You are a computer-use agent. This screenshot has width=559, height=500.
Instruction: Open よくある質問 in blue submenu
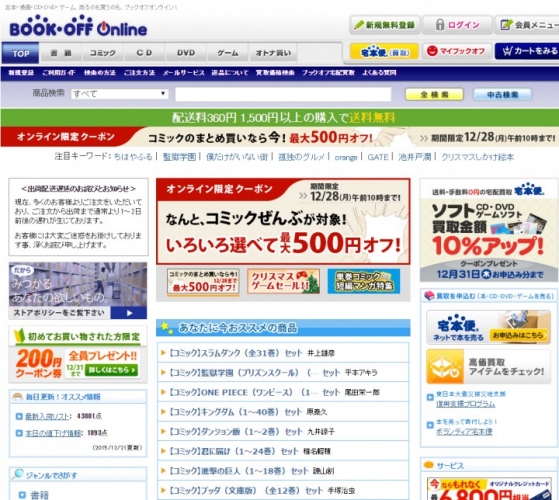tap(379, 73)
